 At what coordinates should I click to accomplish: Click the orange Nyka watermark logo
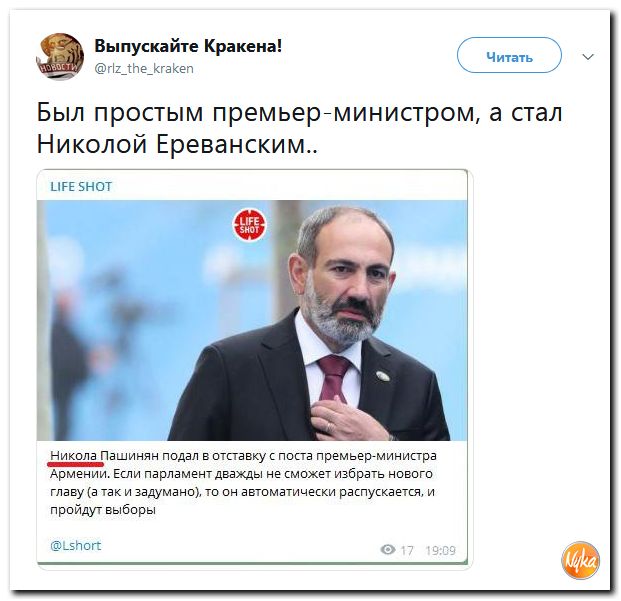tap(581, 560)
